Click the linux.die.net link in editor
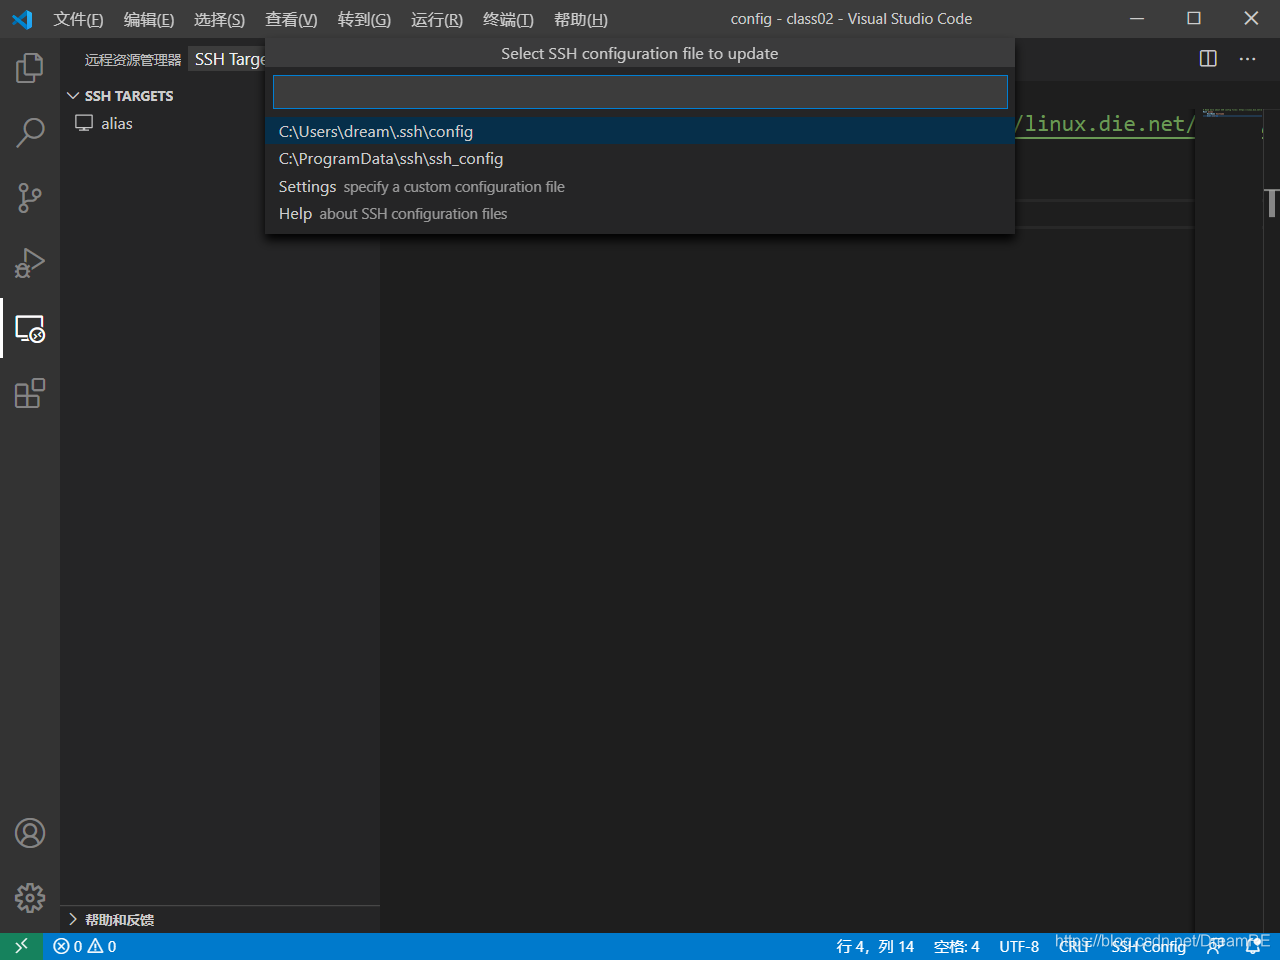Image resolution: width=1280 pixels, height=960 pixels. [1105, 124]
